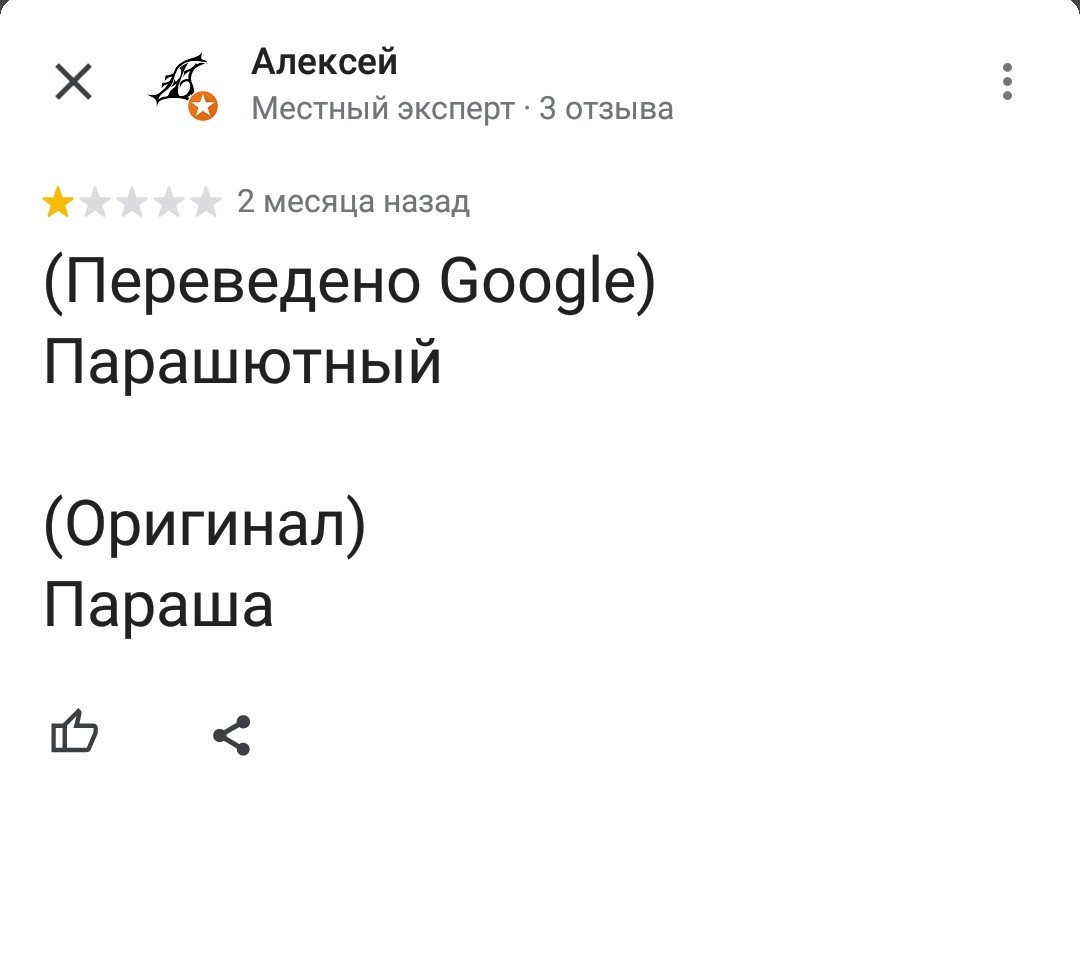1080x973 pixels.
Task: Click the fourth gray rating star
Action: point(169,202)
